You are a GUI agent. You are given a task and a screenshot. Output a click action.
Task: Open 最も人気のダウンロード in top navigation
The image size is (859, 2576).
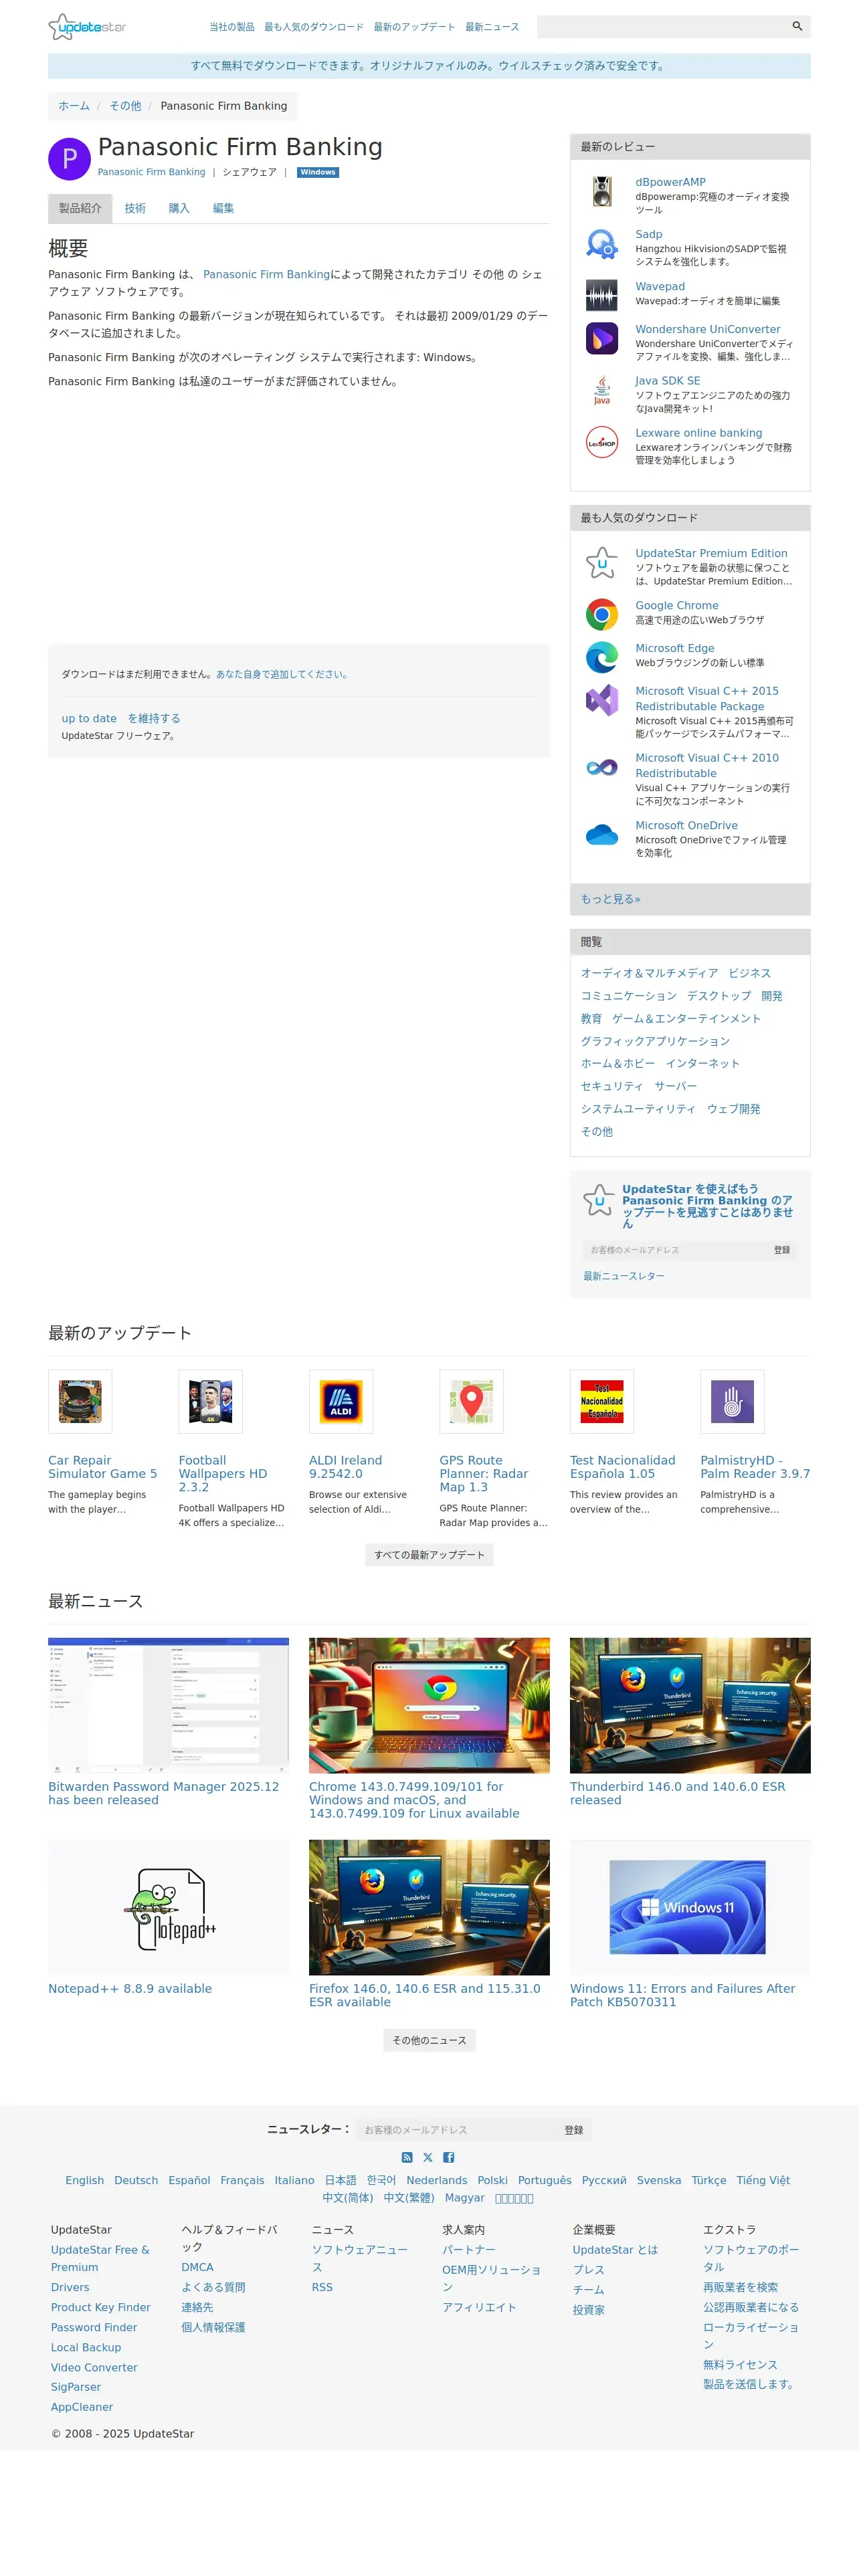tap(314, 27)
